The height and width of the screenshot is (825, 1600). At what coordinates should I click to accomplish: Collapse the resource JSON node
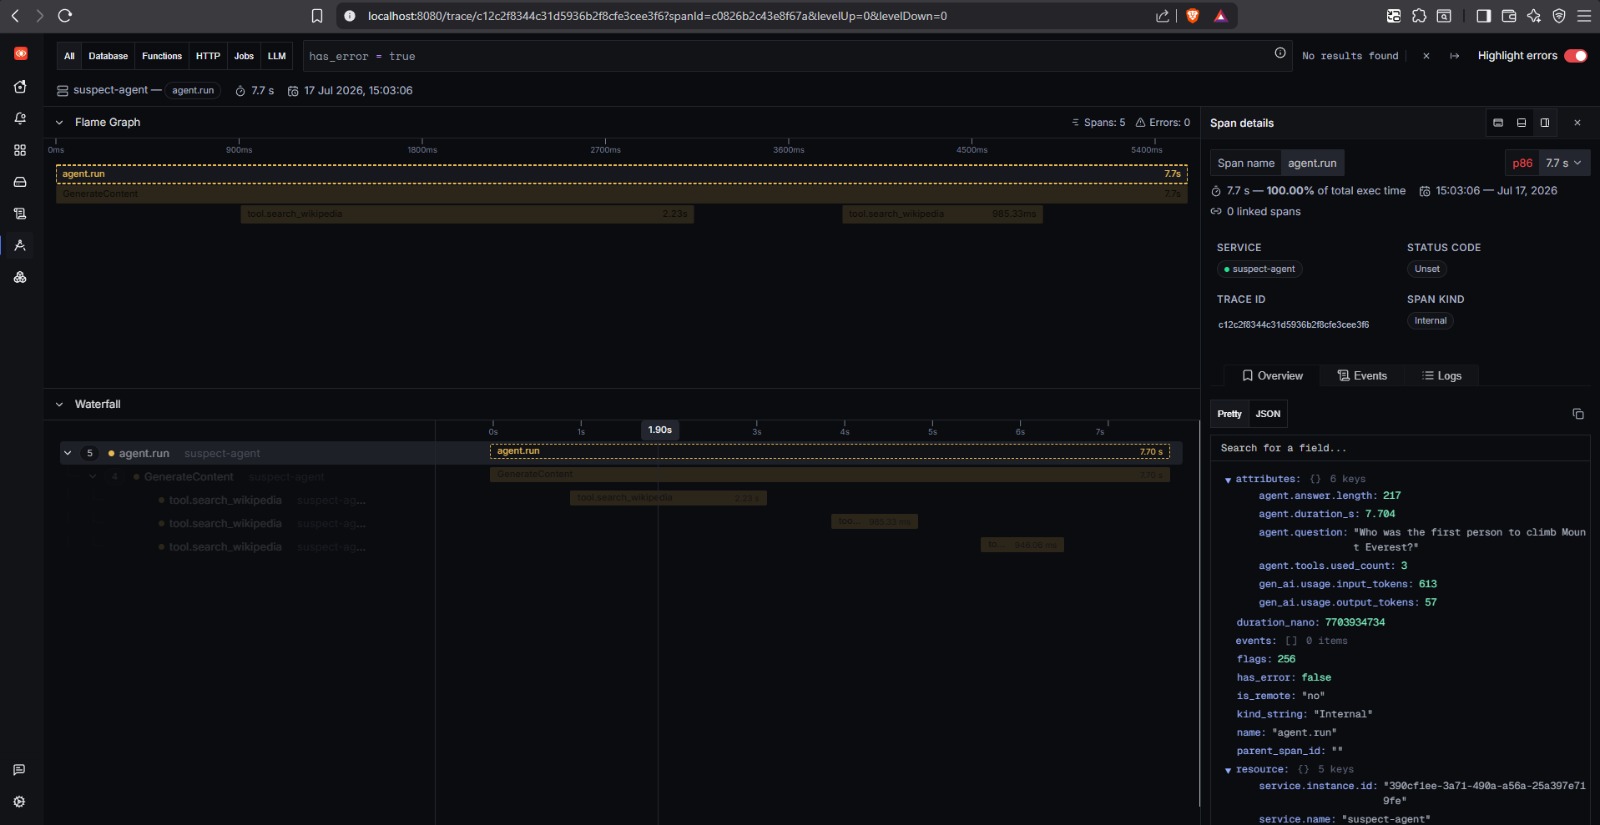pos(1228,771)
